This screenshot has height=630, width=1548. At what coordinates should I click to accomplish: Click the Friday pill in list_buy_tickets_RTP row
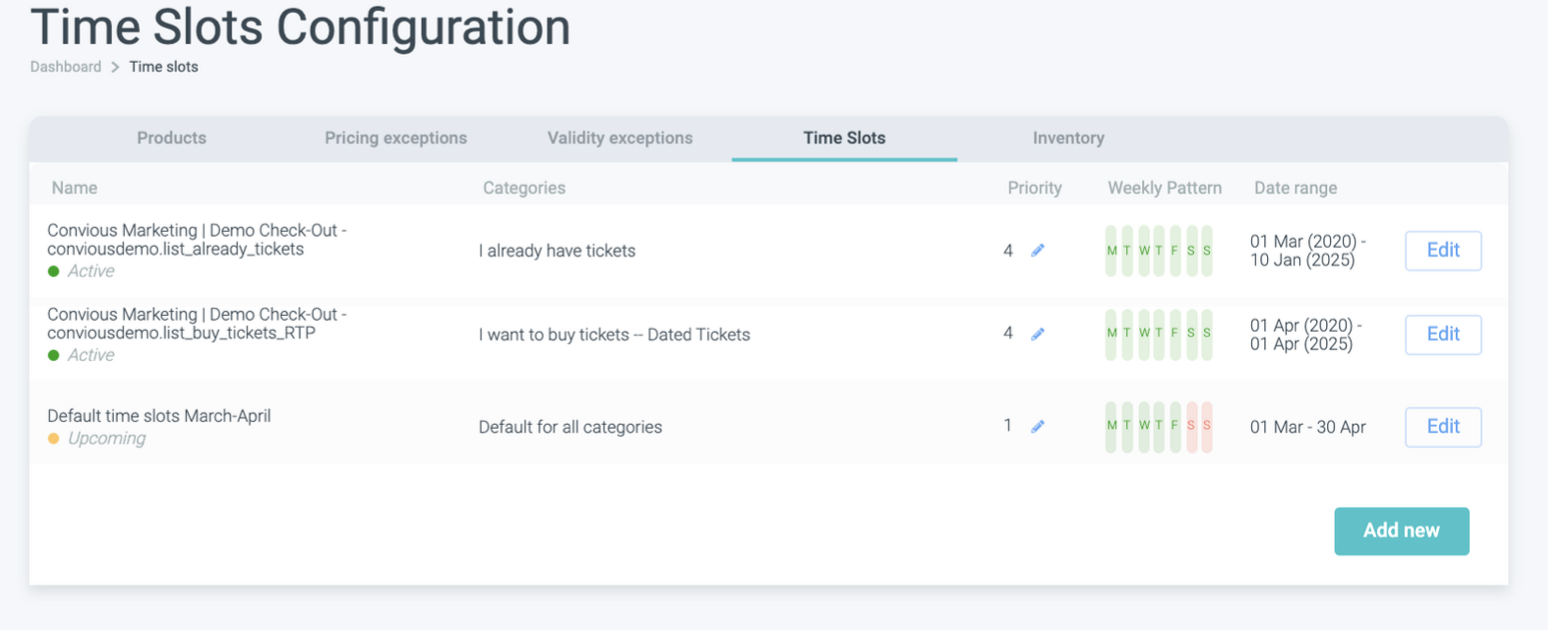point(1175,334)
